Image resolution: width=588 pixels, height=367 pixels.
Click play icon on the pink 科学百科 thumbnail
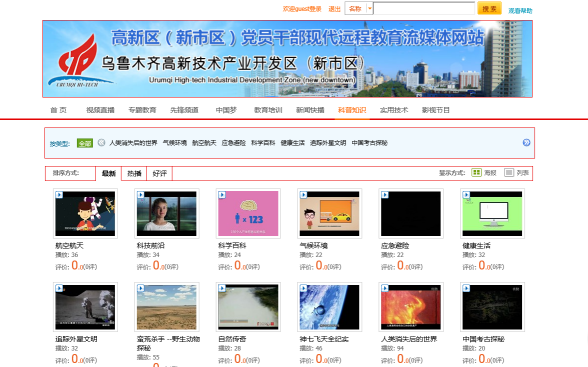(x=222, y=195)
